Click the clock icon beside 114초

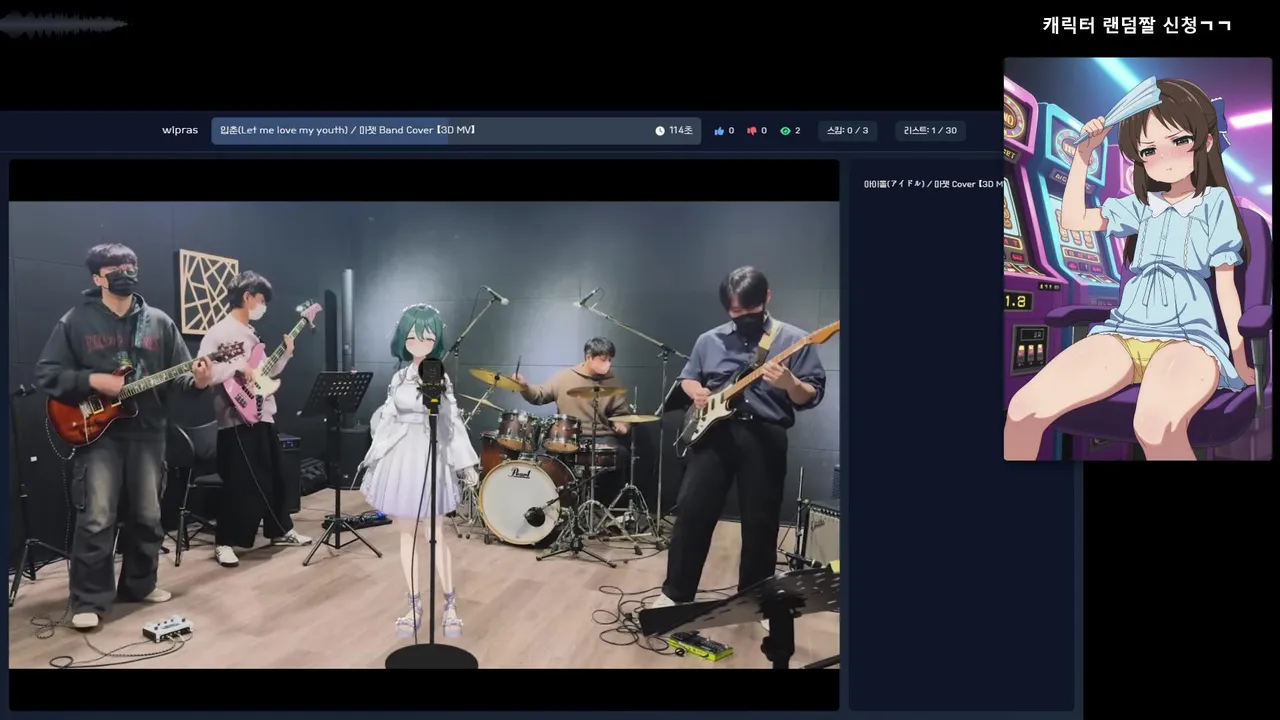click(x=660, y=131)
